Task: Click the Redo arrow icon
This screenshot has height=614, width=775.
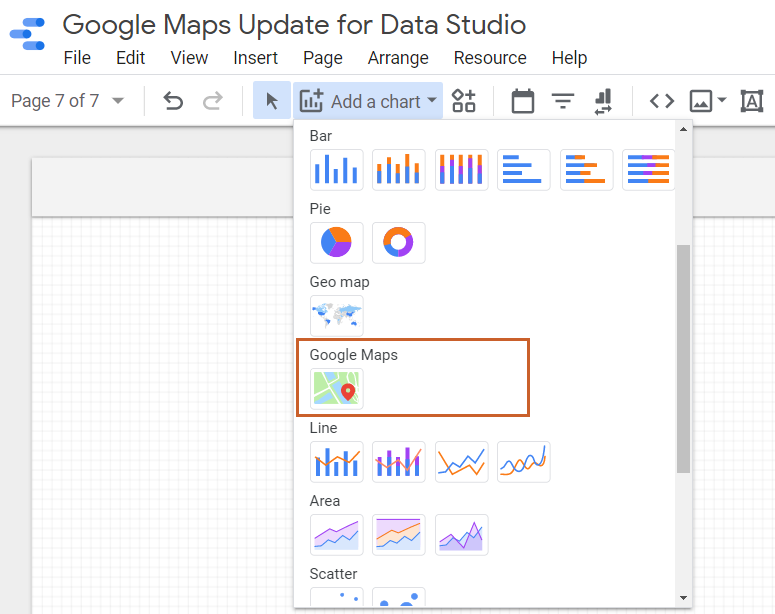Action: click(213, 101)
